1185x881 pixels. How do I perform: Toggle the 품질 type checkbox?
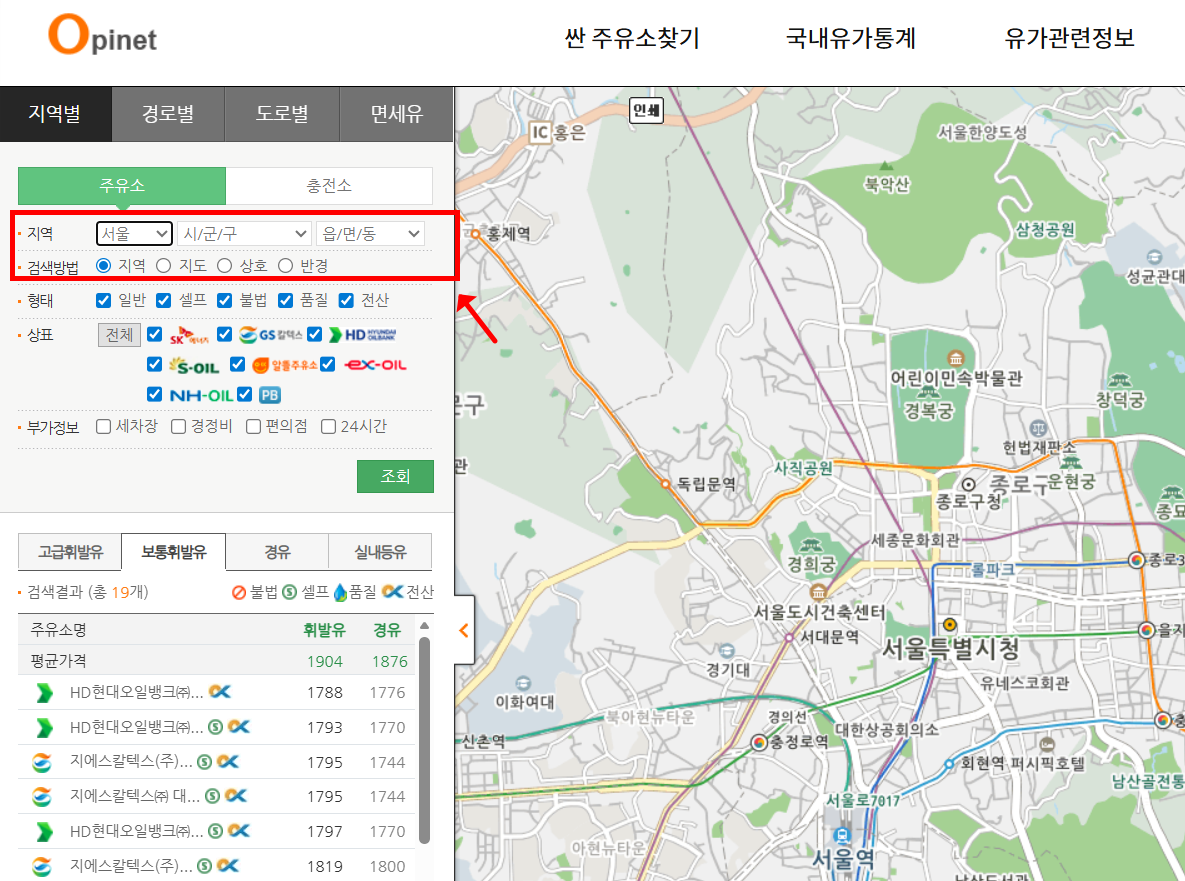coord(285,301)
